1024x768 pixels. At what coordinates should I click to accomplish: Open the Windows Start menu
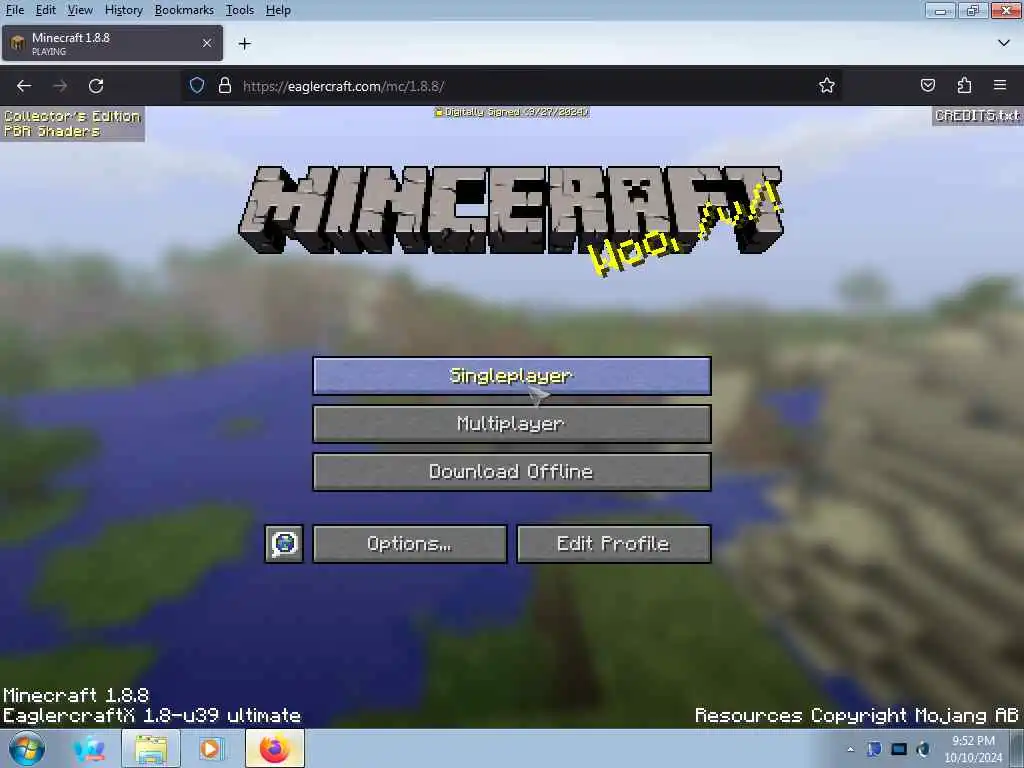click(27, 748)
